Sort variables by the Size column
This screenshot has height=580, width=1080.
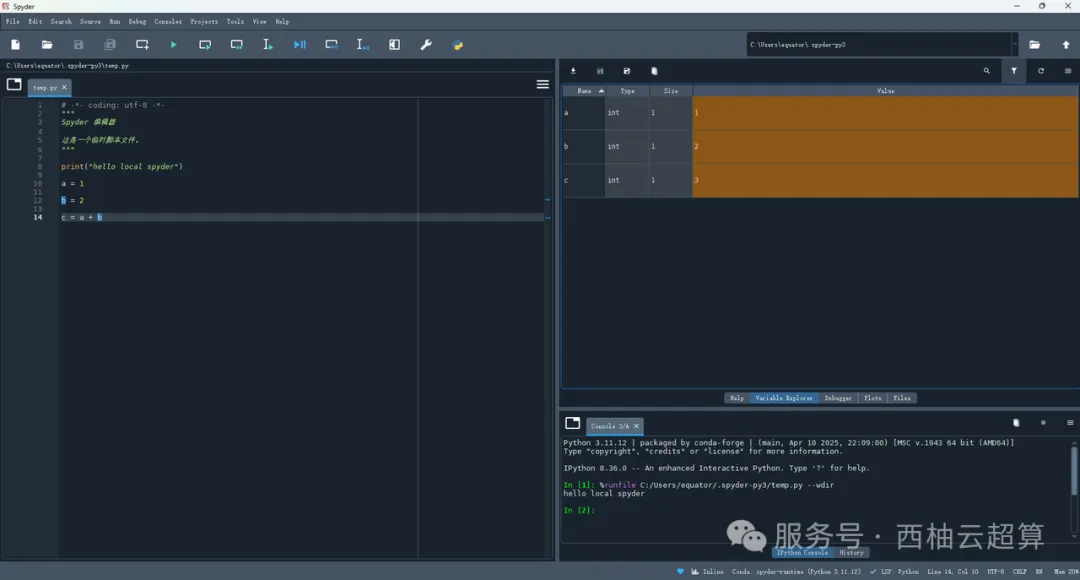tap(671, 91)
